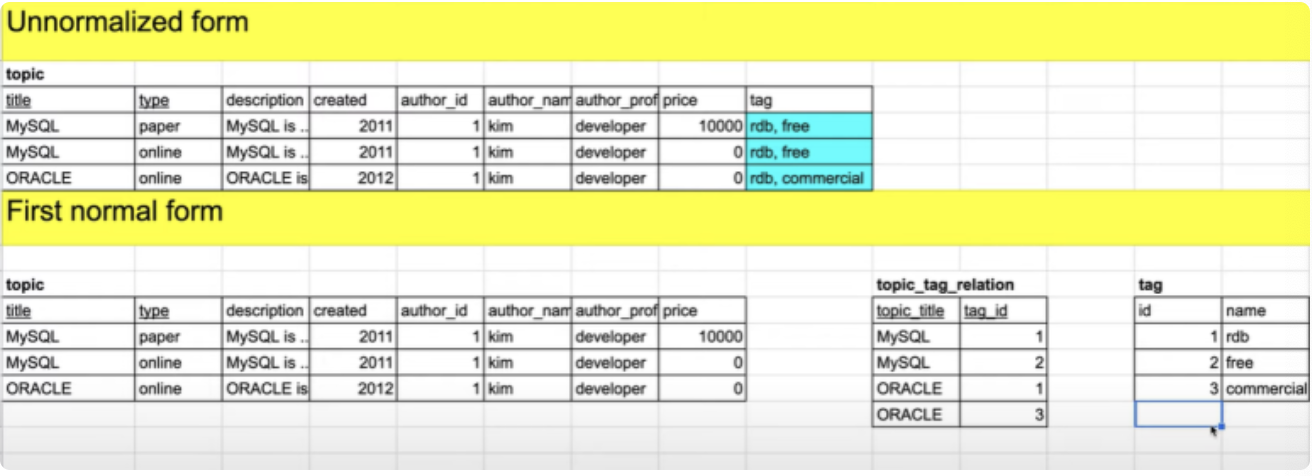
Task: Click "paper" type cell in First normal form table
Action: [178, 337]
